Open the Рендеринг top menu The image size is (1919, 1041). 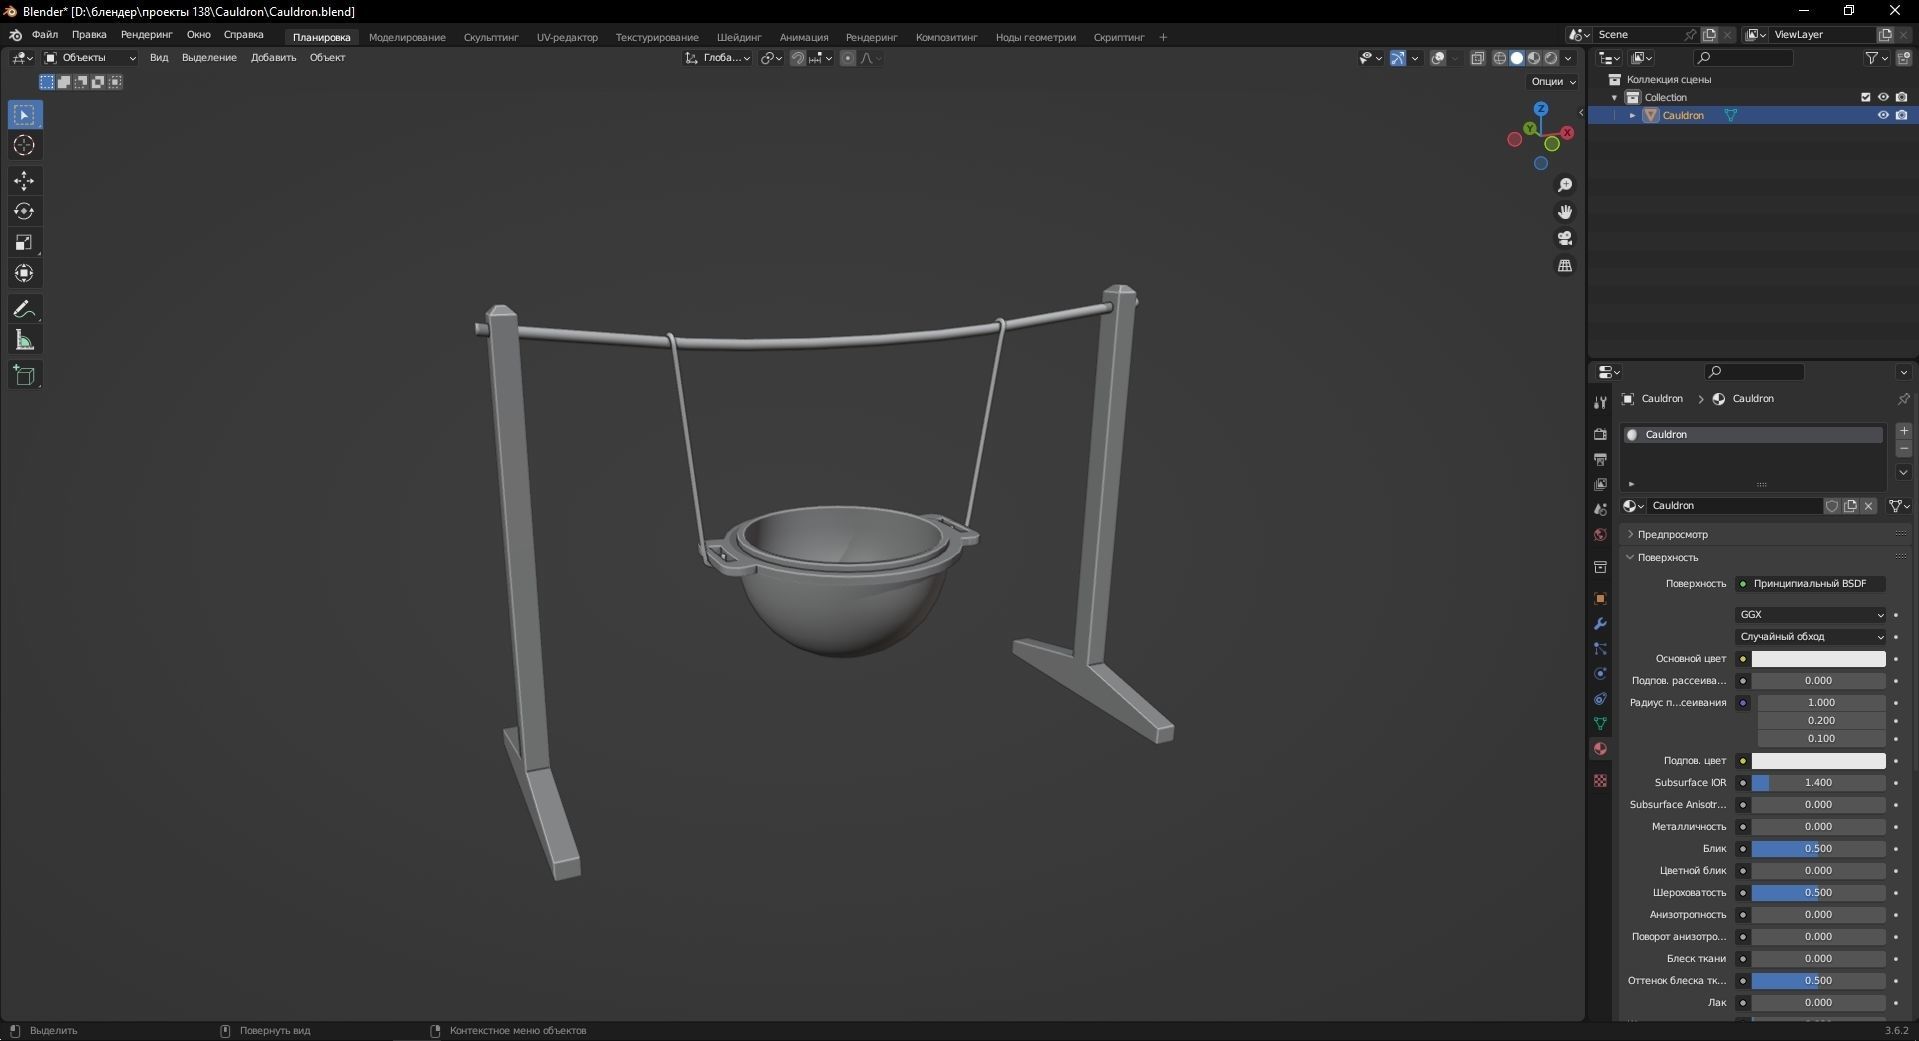point(147,35)
